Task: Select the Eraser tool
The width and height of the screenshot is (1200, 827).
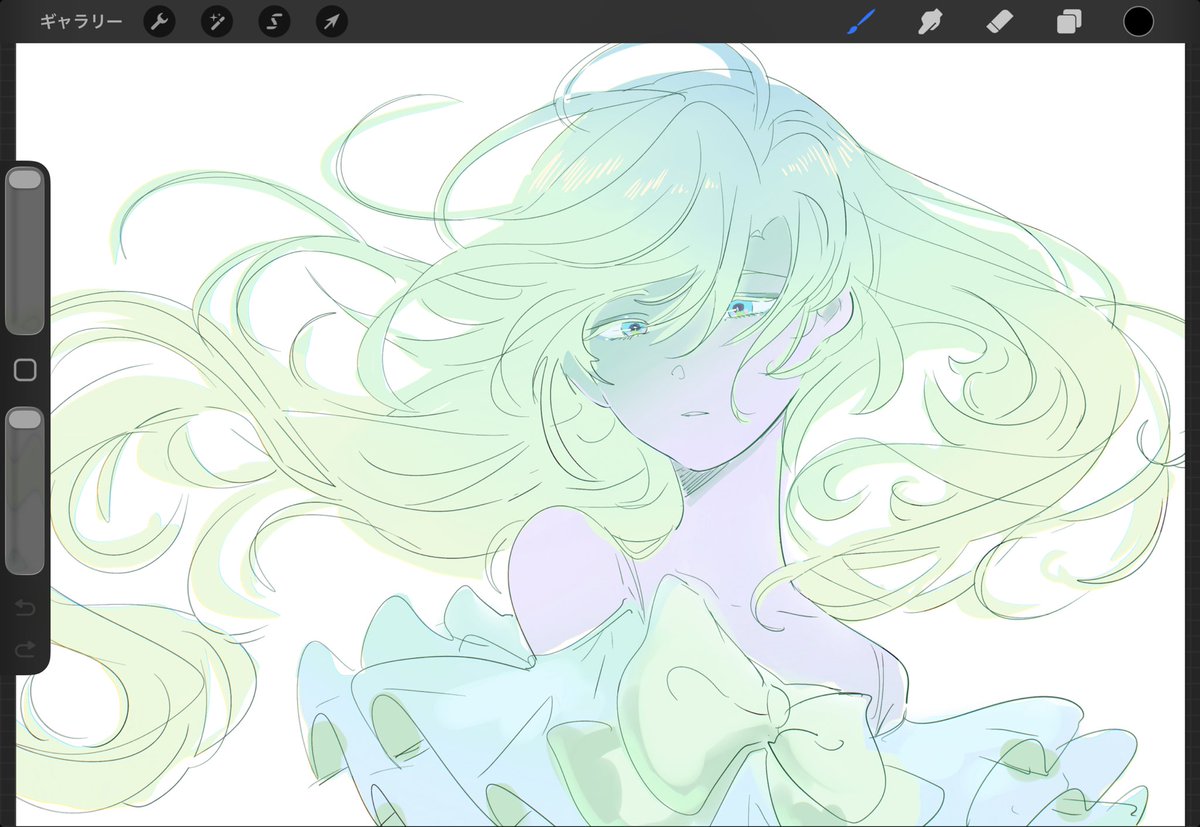Action: coord(1000,21)
